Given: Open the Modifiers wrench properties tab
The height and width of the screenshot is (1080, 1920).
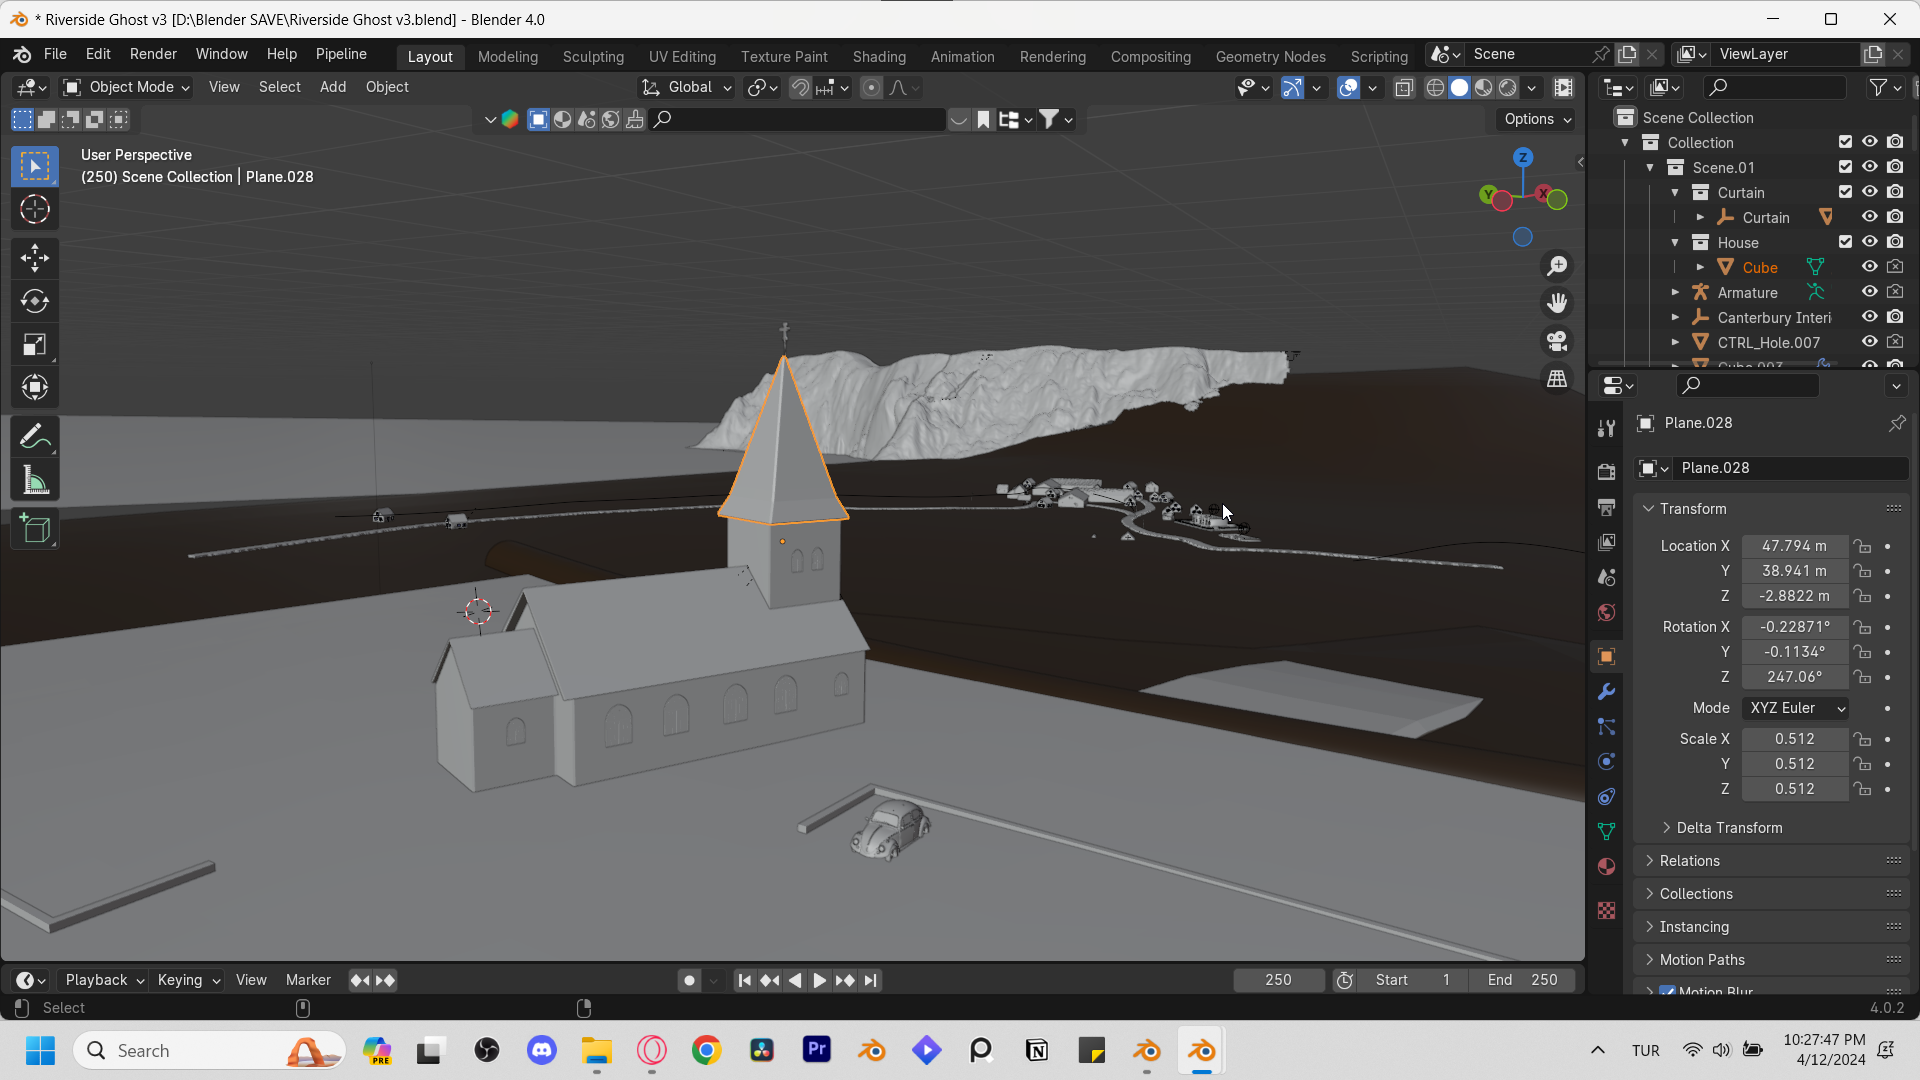Looking at the screenshot, I should tap(1606, 692).
